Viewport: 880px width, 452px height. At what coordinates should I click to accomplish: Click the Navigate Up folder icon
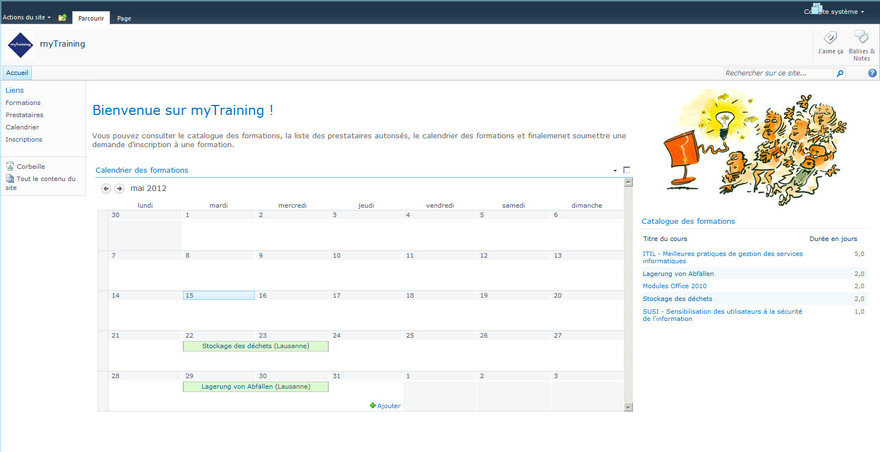[62, 18]
